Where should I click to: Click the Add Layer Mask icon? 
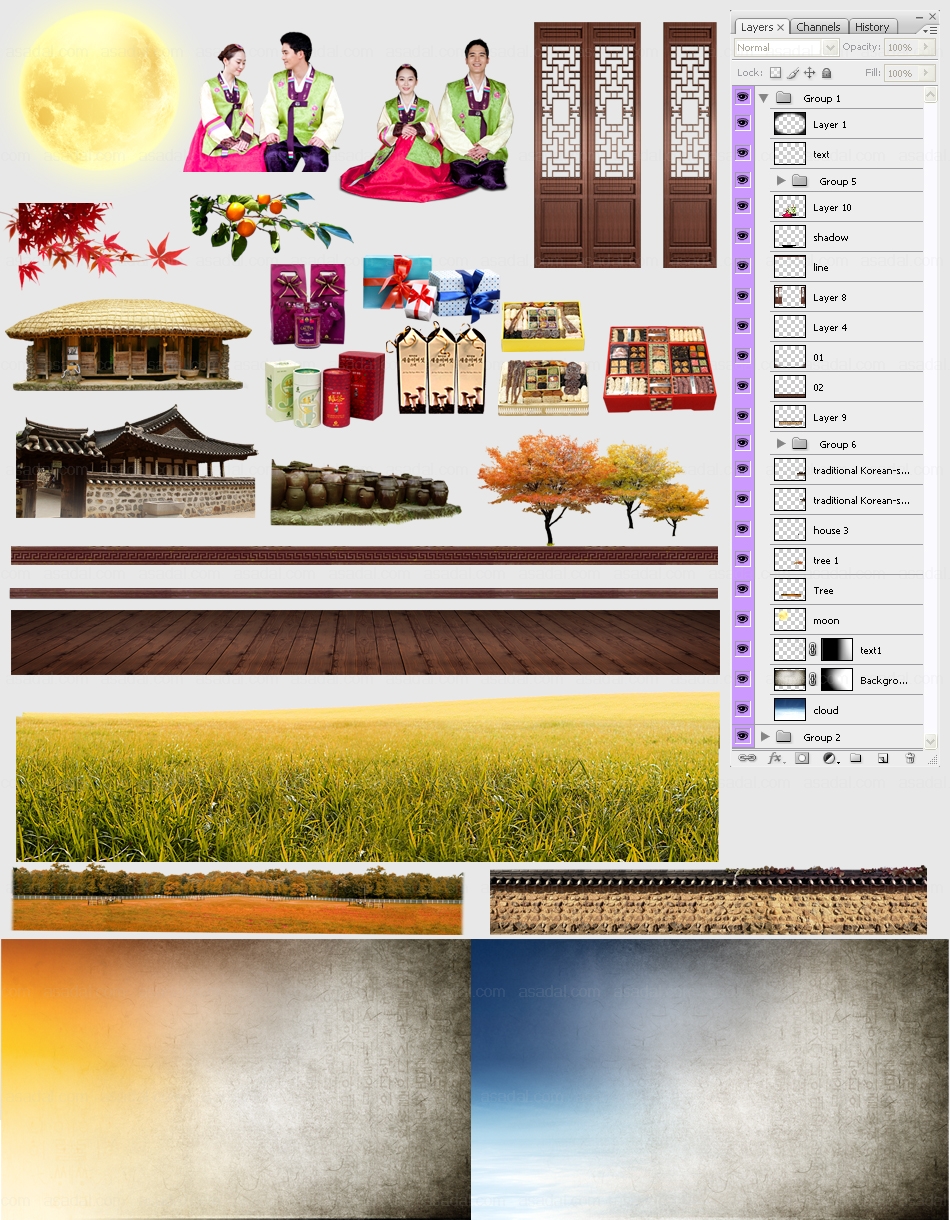tap(802, 759)
